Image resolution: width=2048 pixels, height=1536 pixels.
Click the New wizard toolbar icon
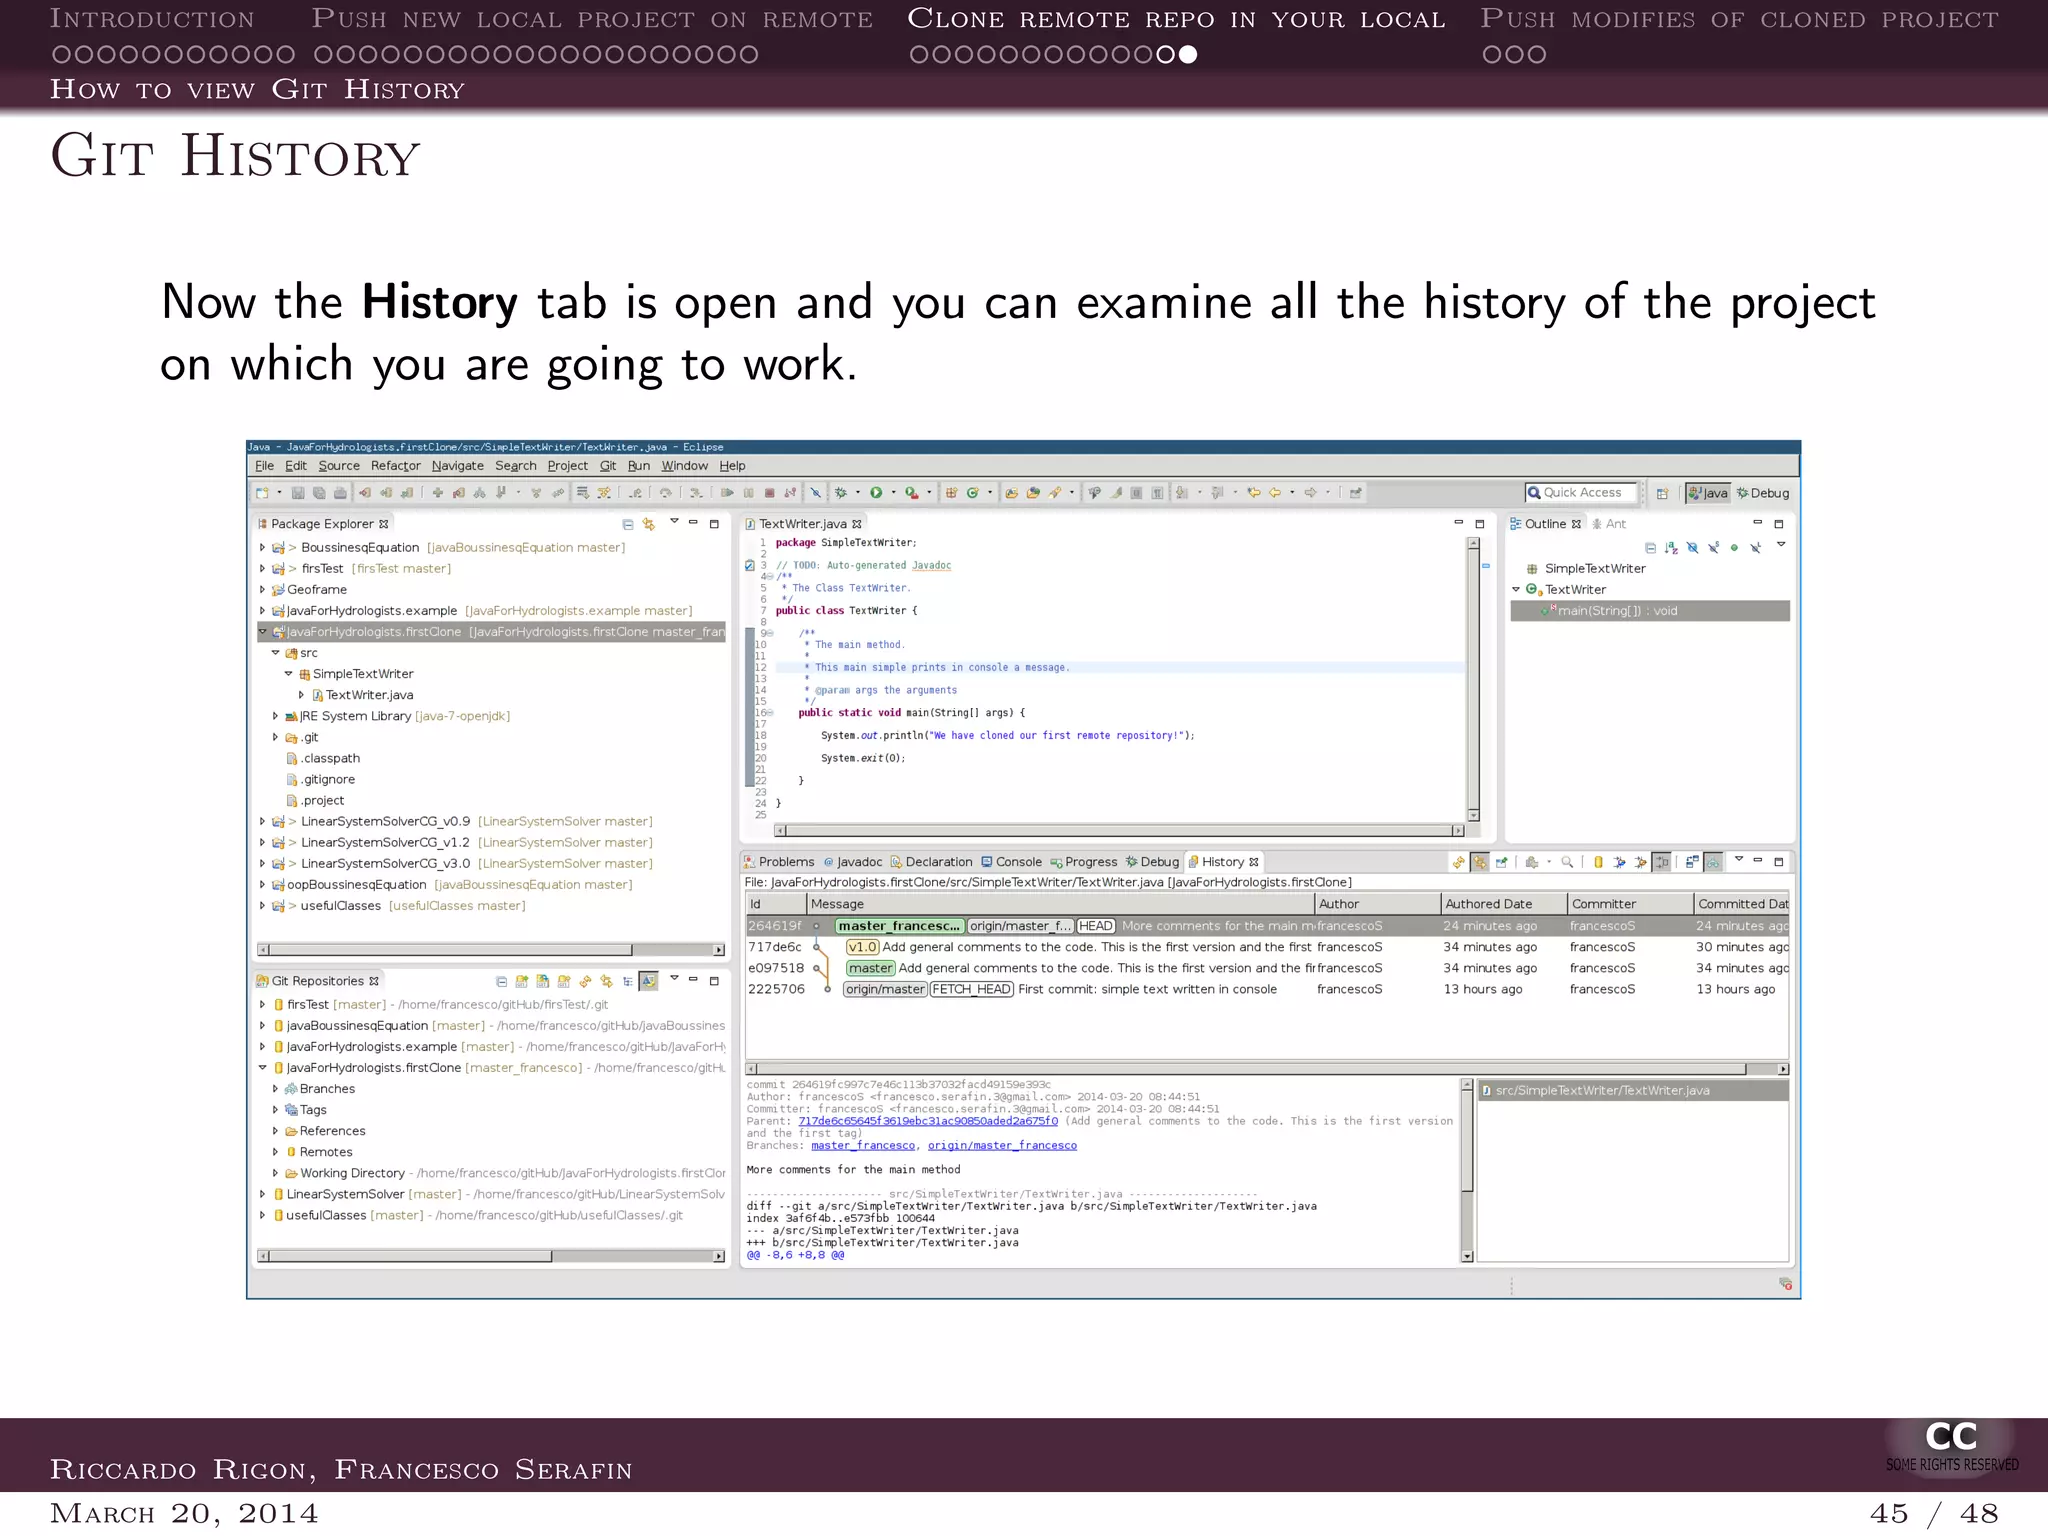click(x=263, y=493)
